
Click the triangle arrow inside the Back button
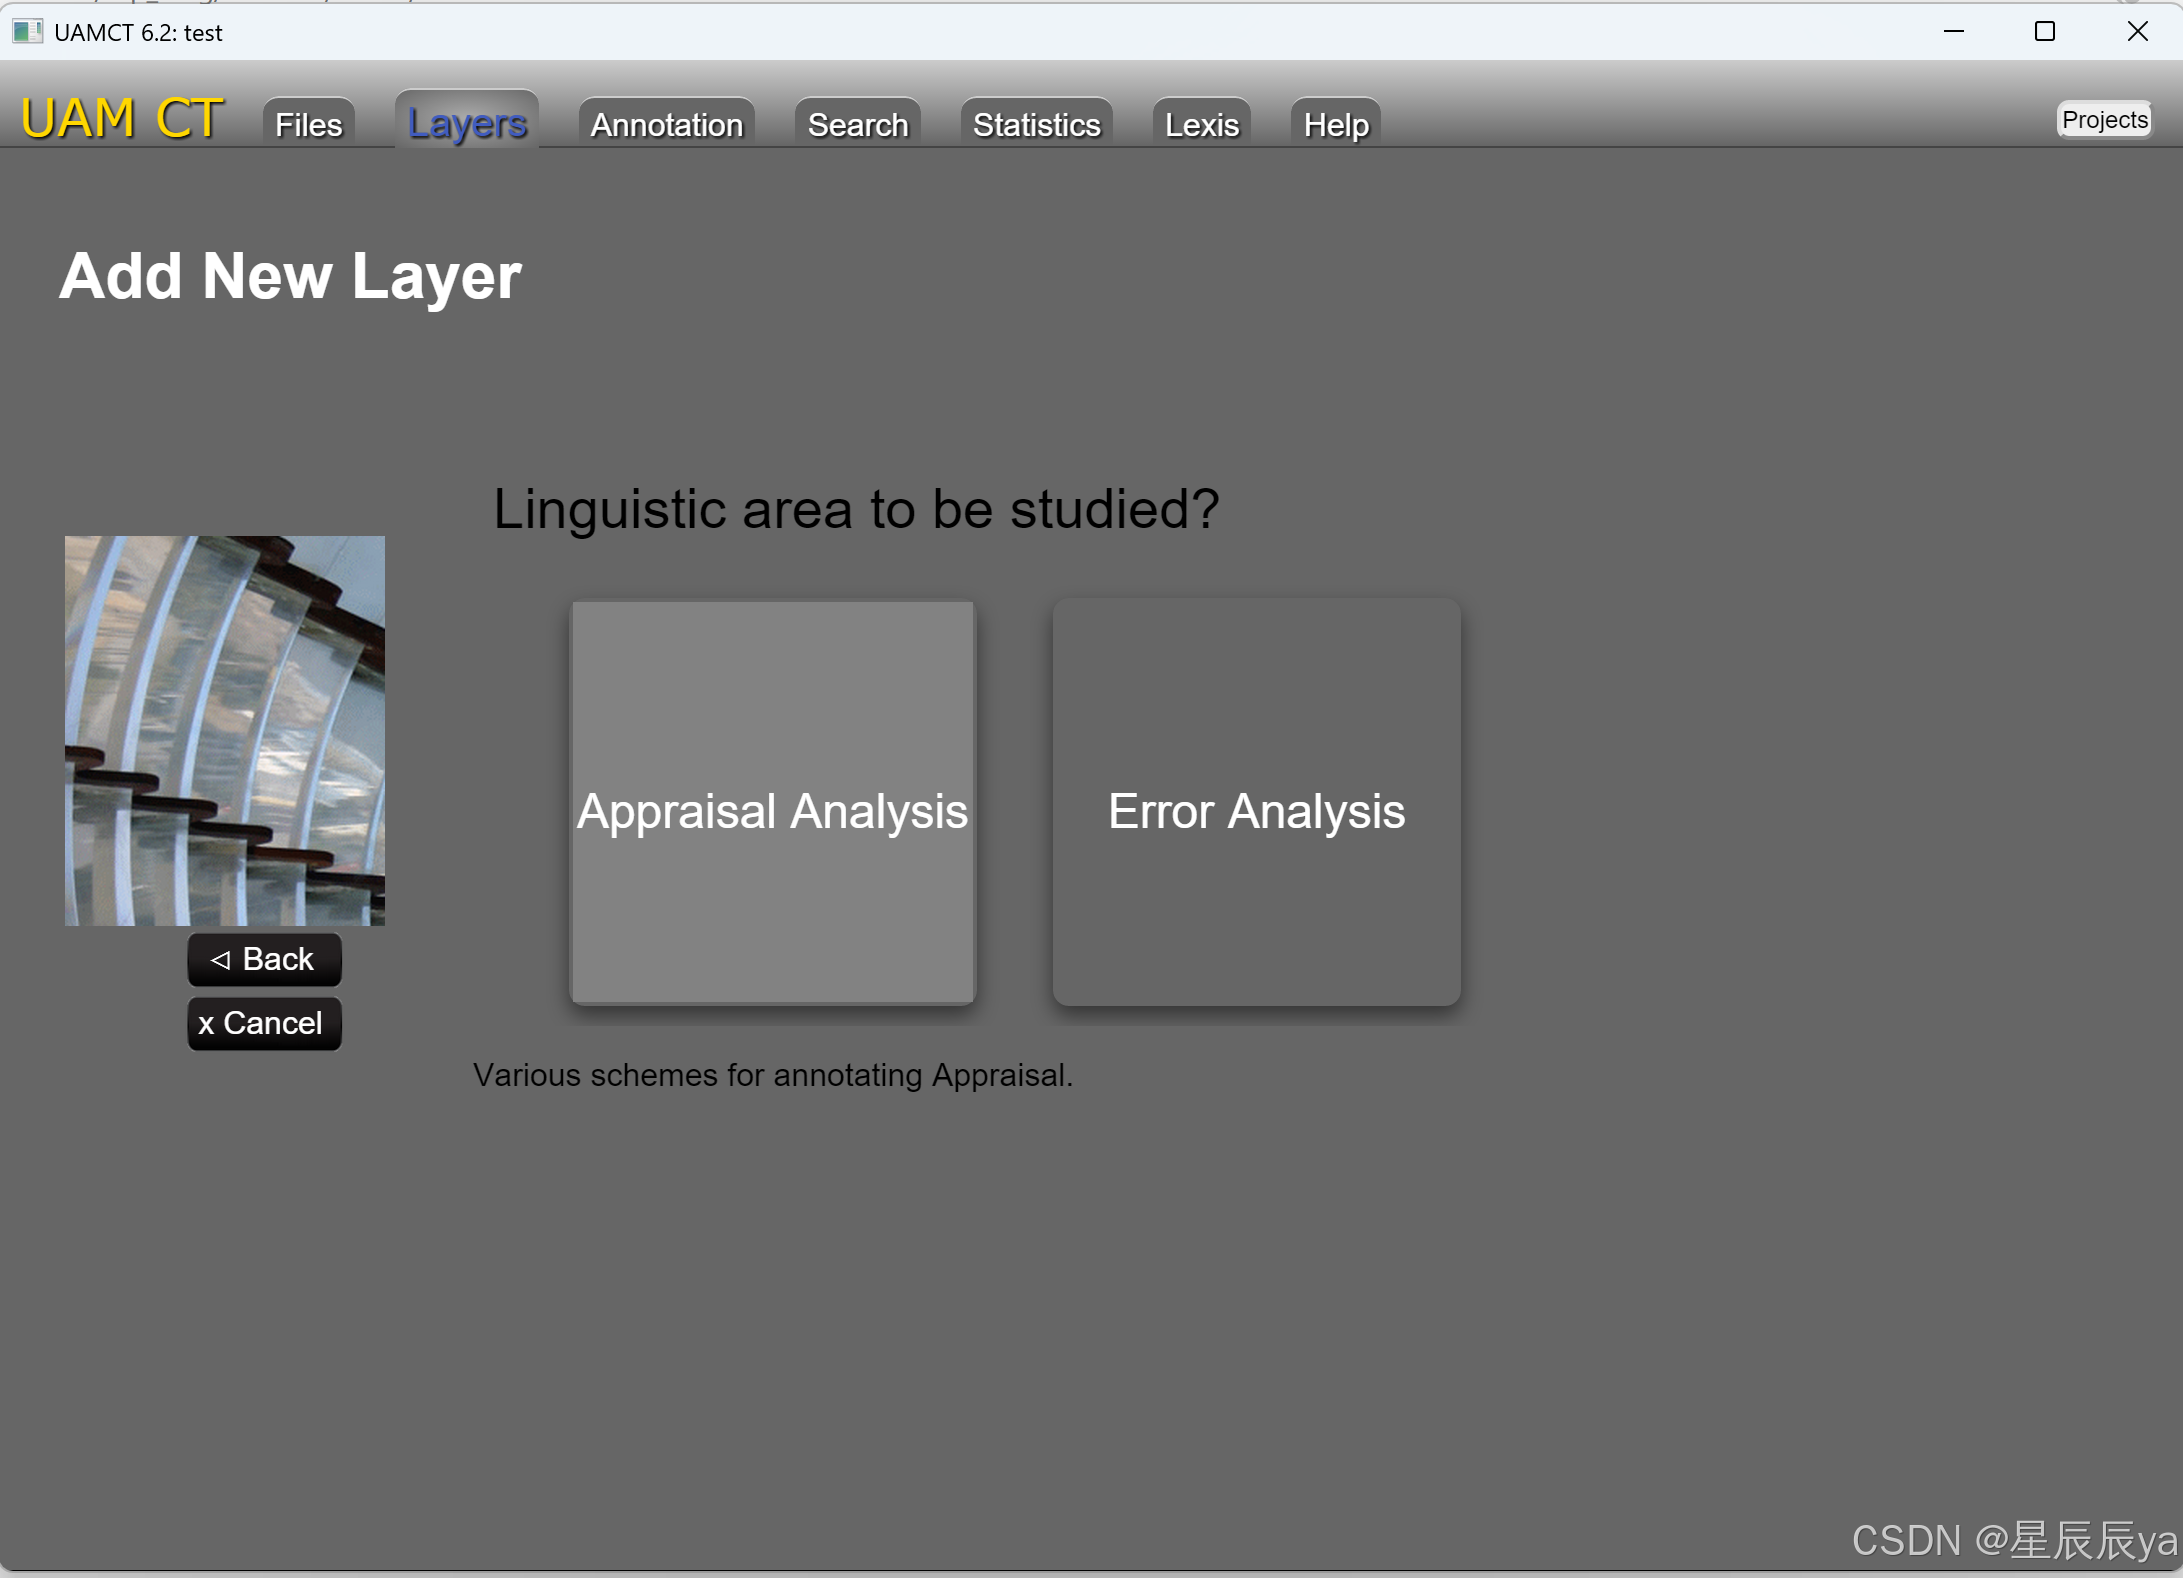(x=221, y=959)
